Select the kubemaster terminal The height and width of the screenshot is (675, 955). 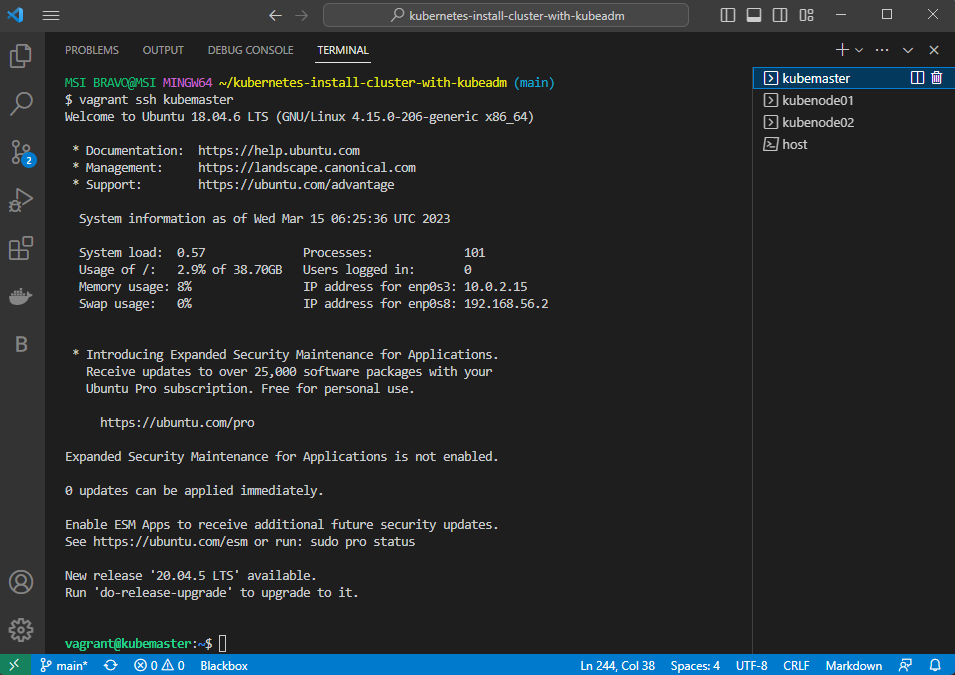coord(854,78)
